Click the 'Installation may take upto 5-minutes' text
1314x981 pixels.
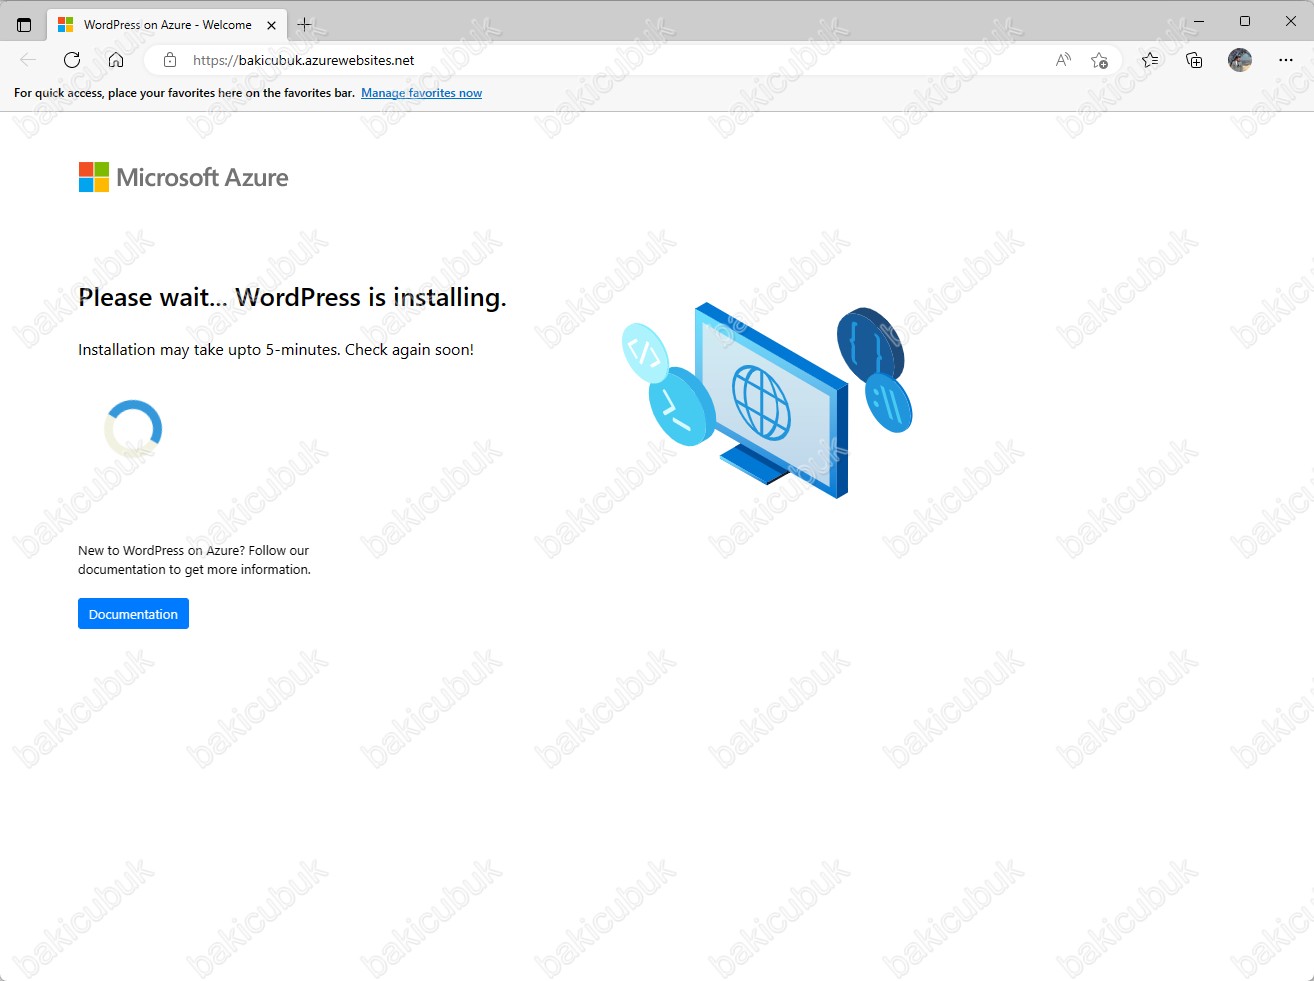276,350
